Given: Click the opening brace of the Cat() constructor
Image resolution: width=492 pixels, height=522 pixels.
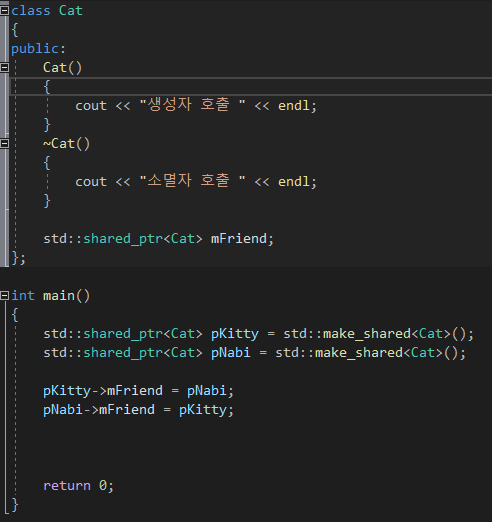Looking at the screenshot, I should [47, 87].
